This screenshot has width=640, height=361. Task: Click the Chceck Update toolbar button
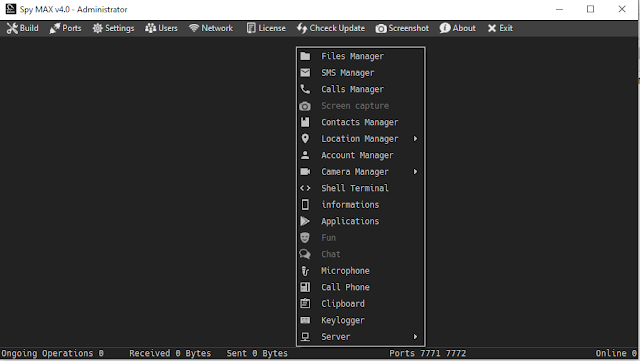click(x=331, y=28)
